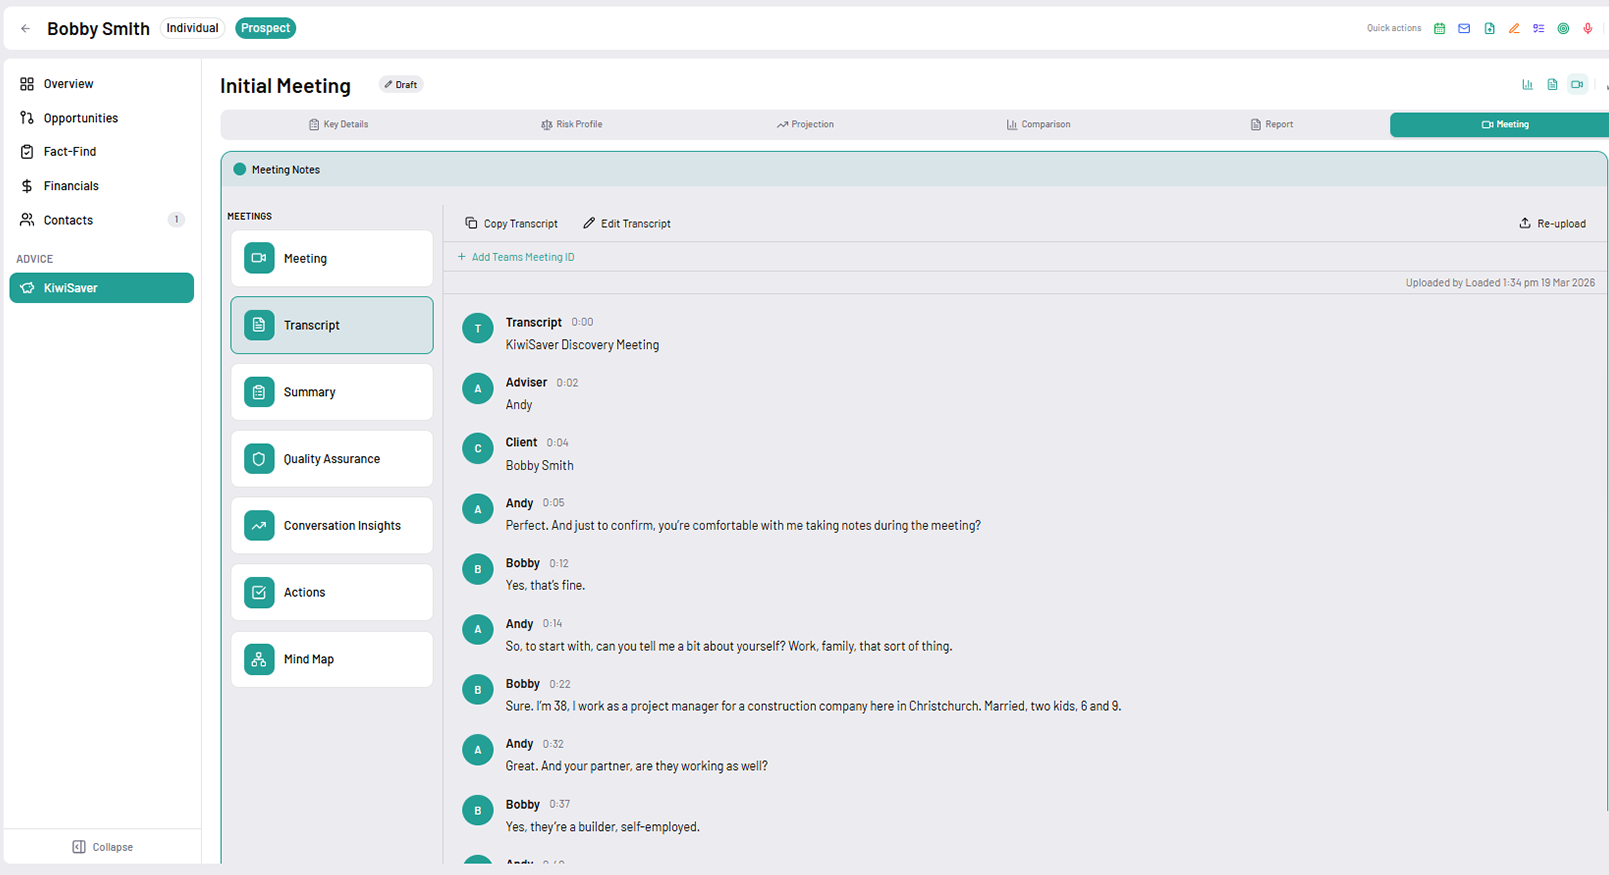1609x875 pixels.
Task: Click the Draft status badge
Action: click(x=401, y=85)
